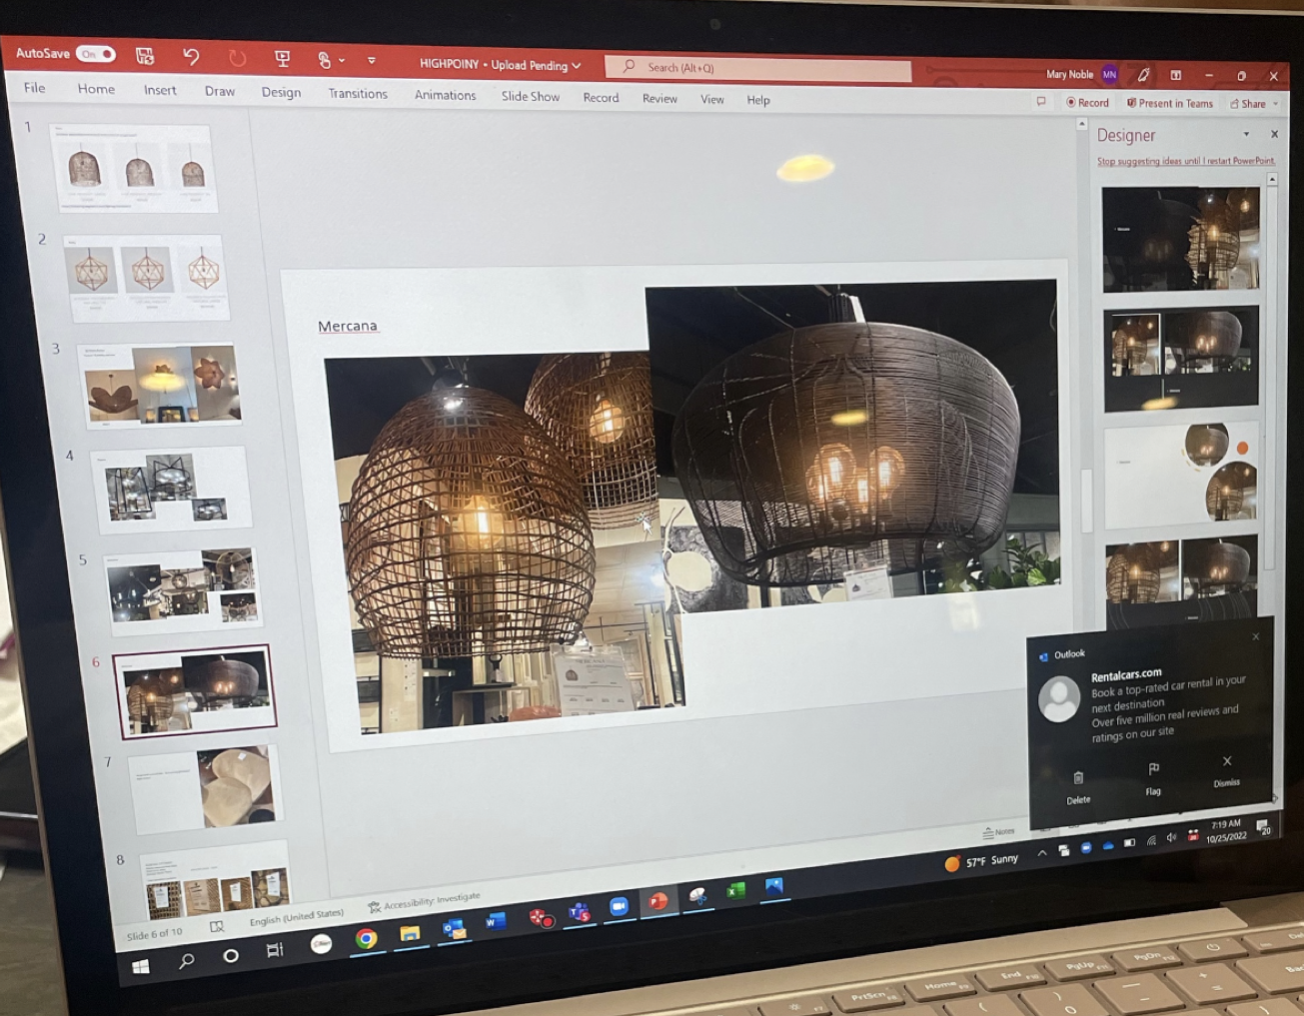Click Present in Teams
Screen dimensions: 1304x1016
[x=1169, y=103]
